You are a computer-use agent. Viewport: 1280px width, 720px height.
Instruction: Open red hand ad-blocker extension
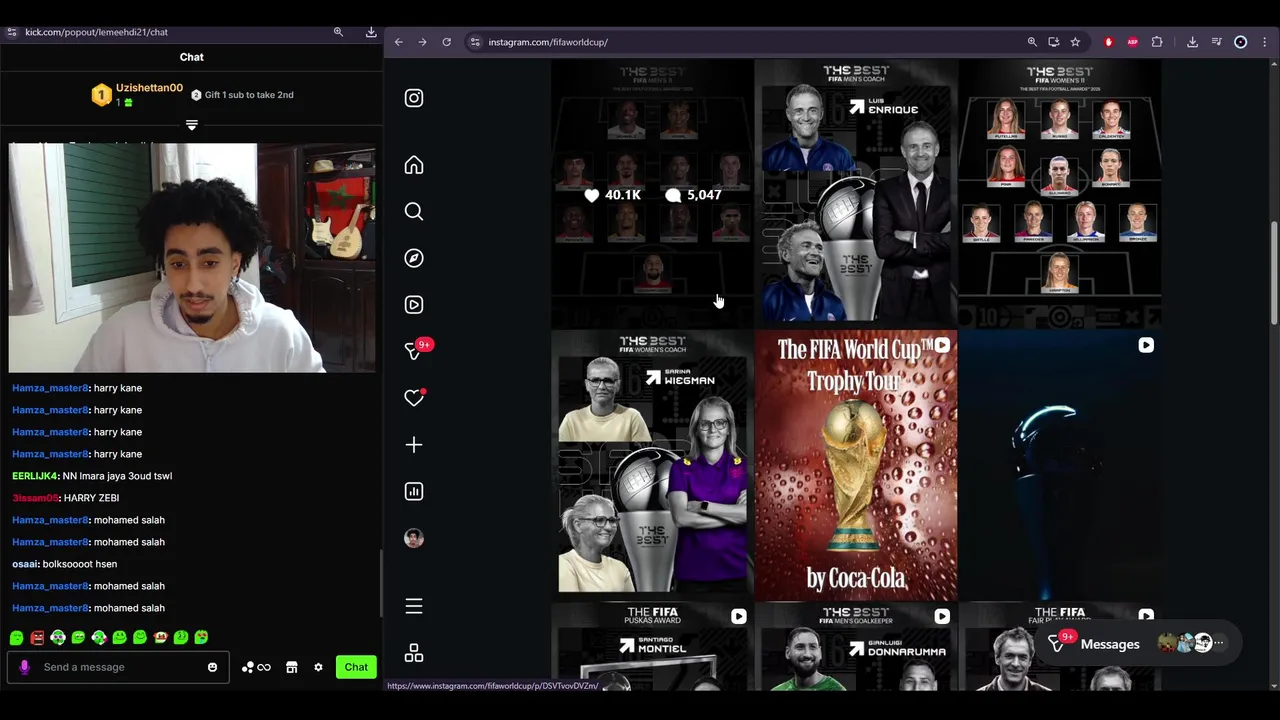point(1108,42)
